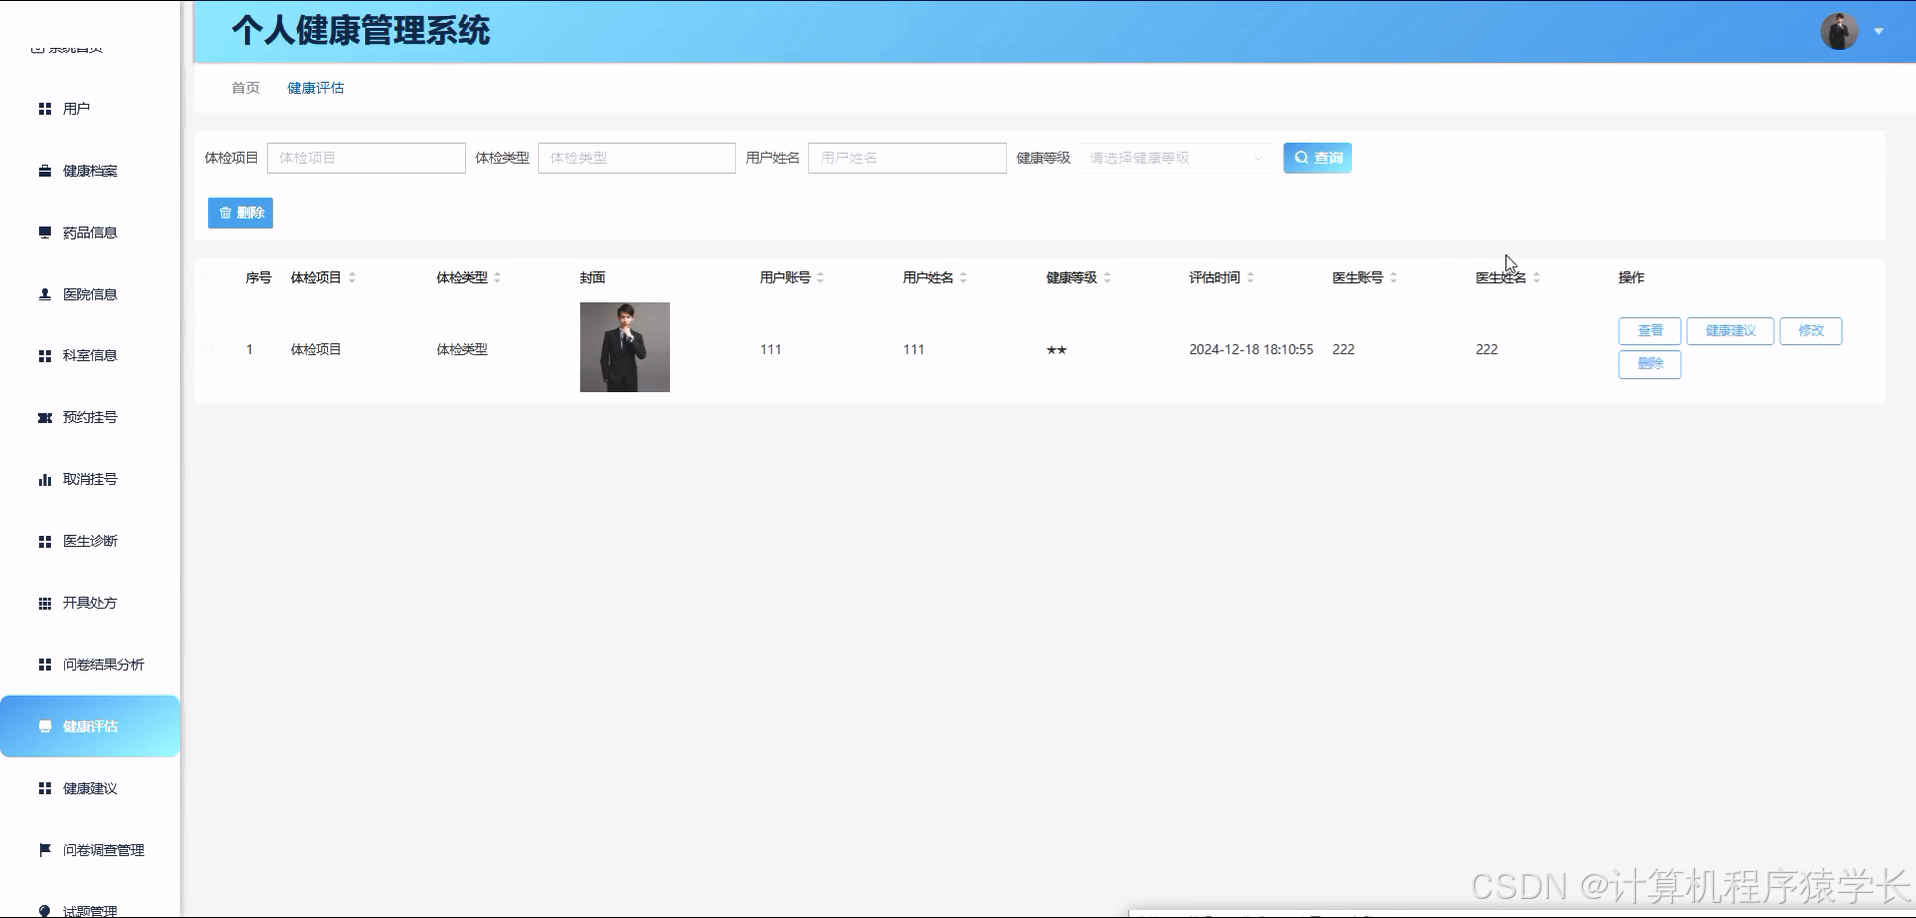Click the 健康建议 action button on row 1
The image size is (1916, 918).
(1730, 330)
